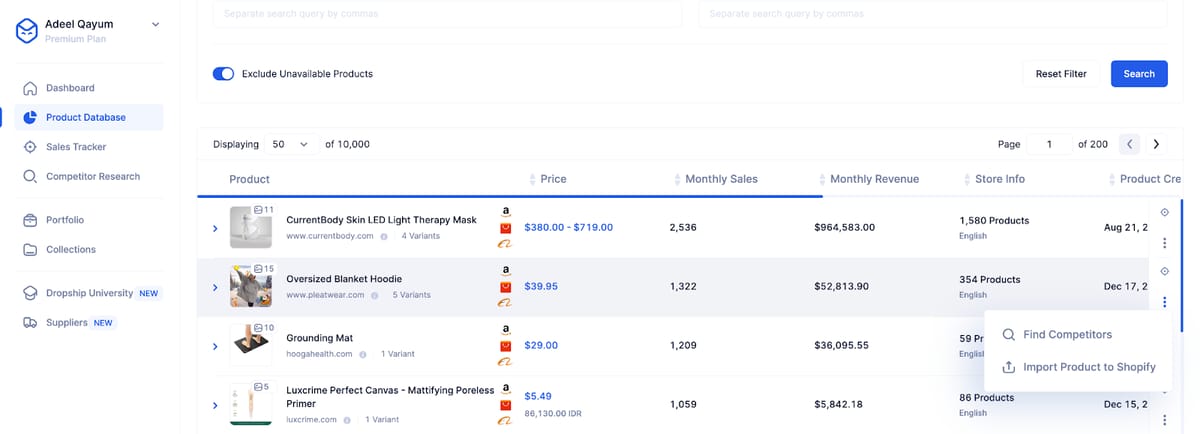
Task: Open Amazon icon for CurrentBody LED Mask
Action: pyautogui.click(x=506, y=212)
